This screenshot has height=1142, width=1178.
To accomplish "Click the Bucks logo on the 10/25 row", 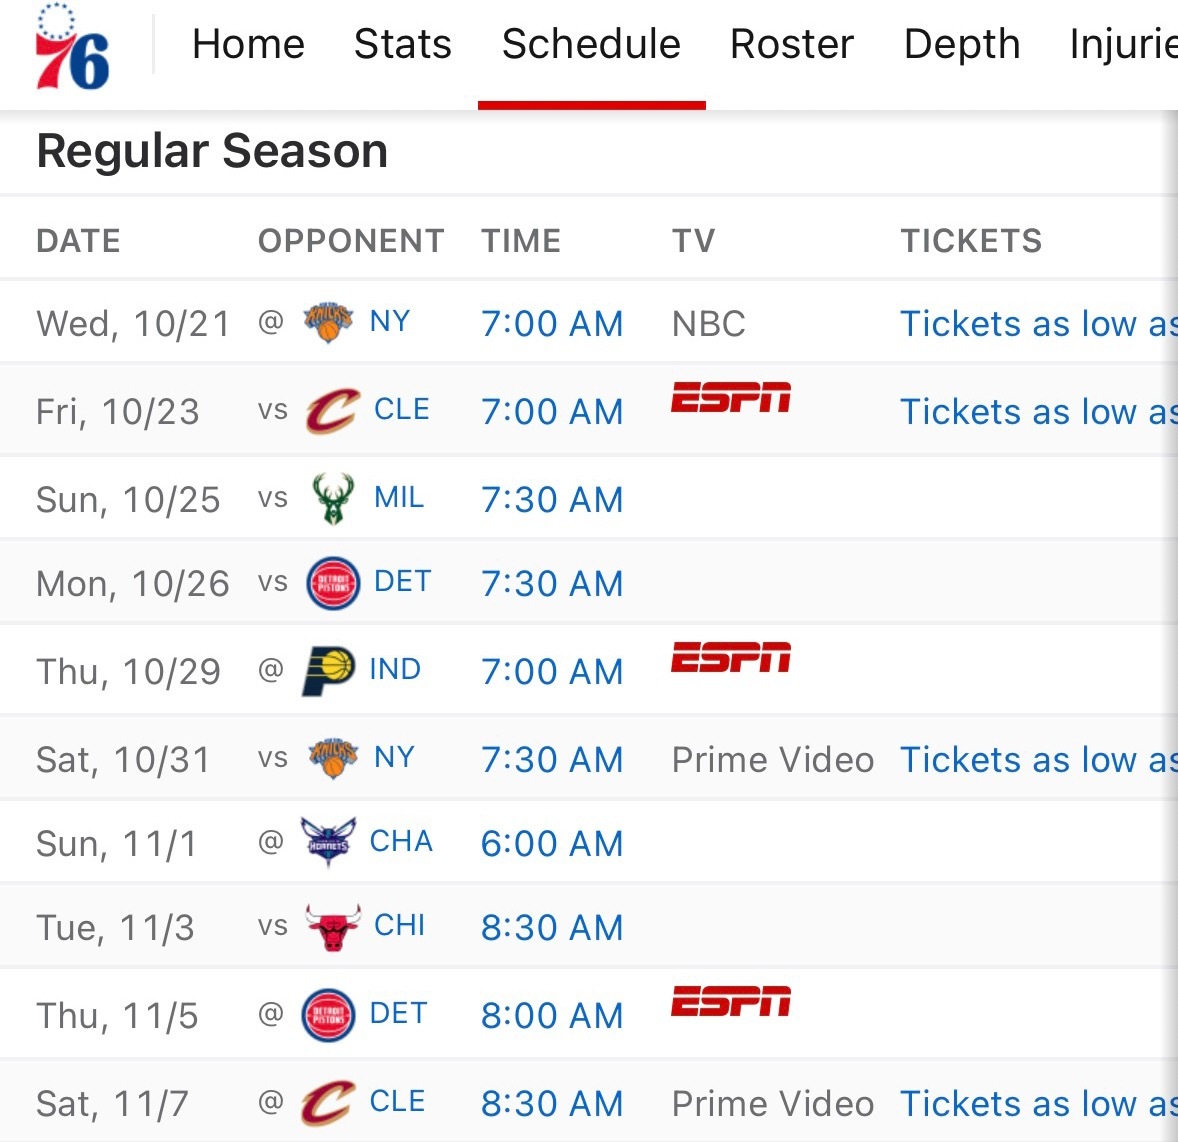I will 333,498.
